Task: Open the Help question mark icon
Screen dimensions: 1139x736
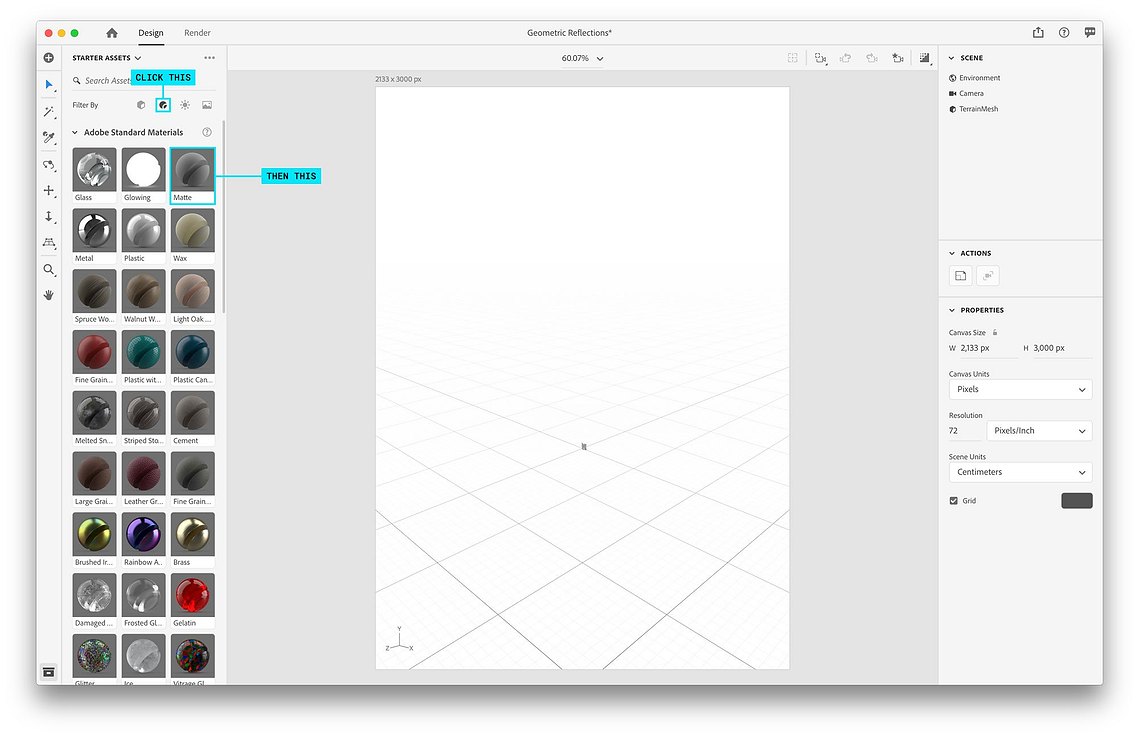Action: pyautogui.click(x=1064, y=33)
